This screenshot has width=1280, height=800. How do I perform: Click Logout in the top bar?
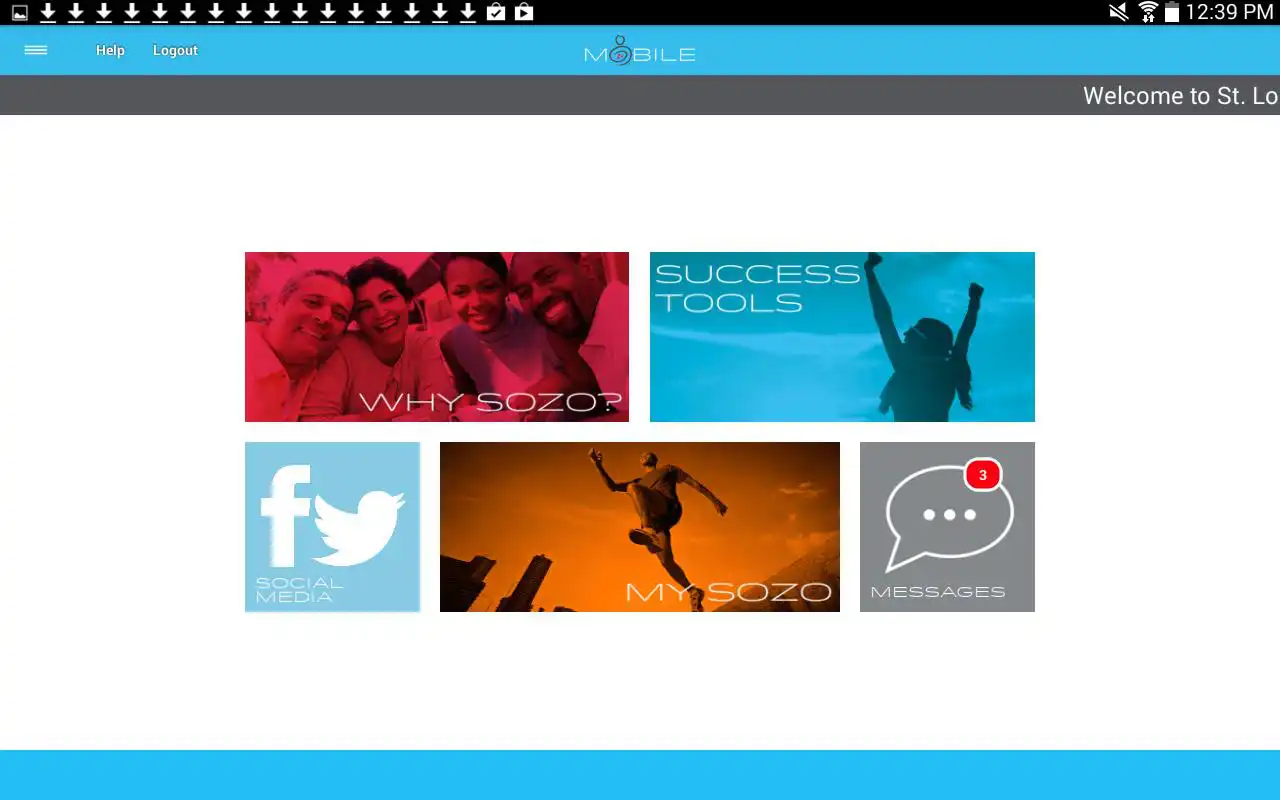[175, 50]
